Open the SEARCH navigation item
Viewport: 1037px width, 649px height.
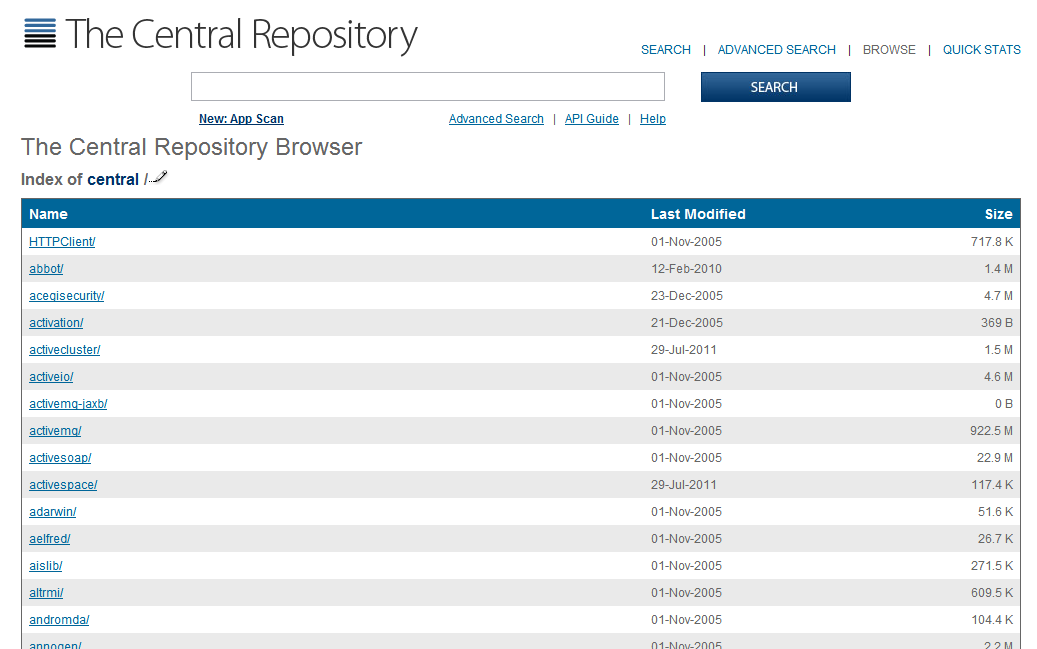coord(665,50)
